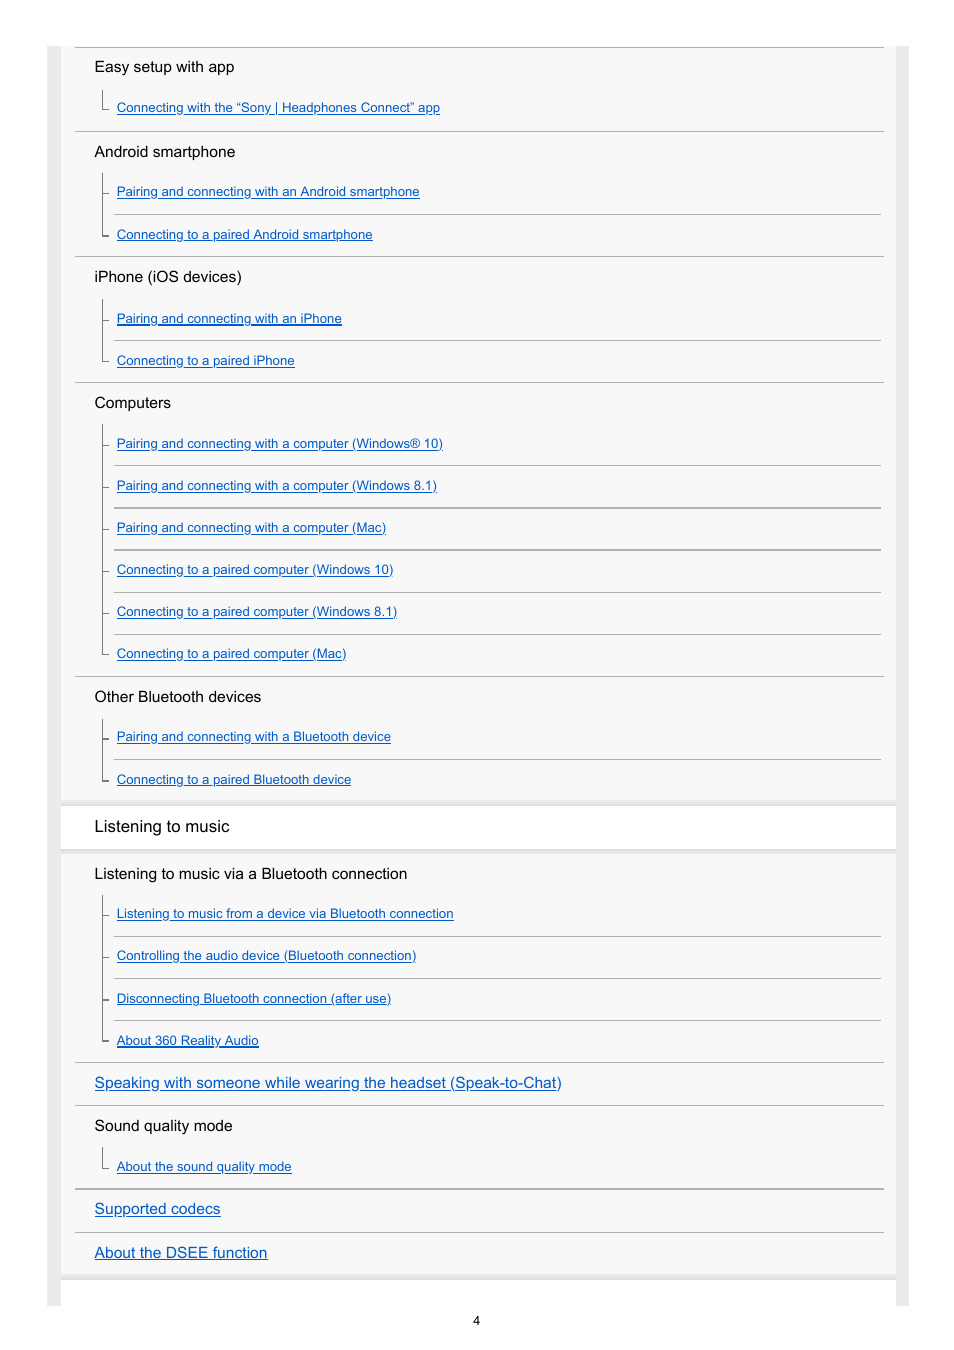The width and height of the screenshot is (954, 1350).
Task: Open Listening to music from a device link
Action: (x=285, y=914)
